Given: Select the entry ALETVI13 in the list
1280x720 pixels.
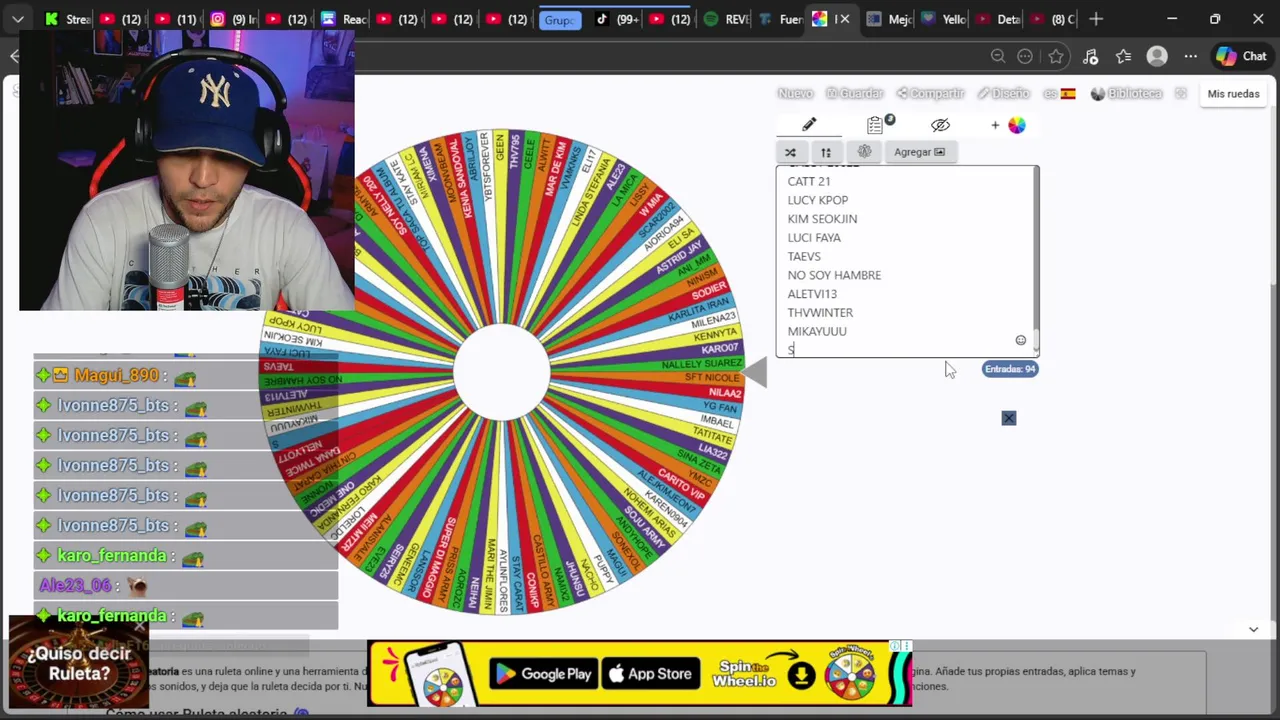Looking at the screenshot, I should click(x=812, y=294).
